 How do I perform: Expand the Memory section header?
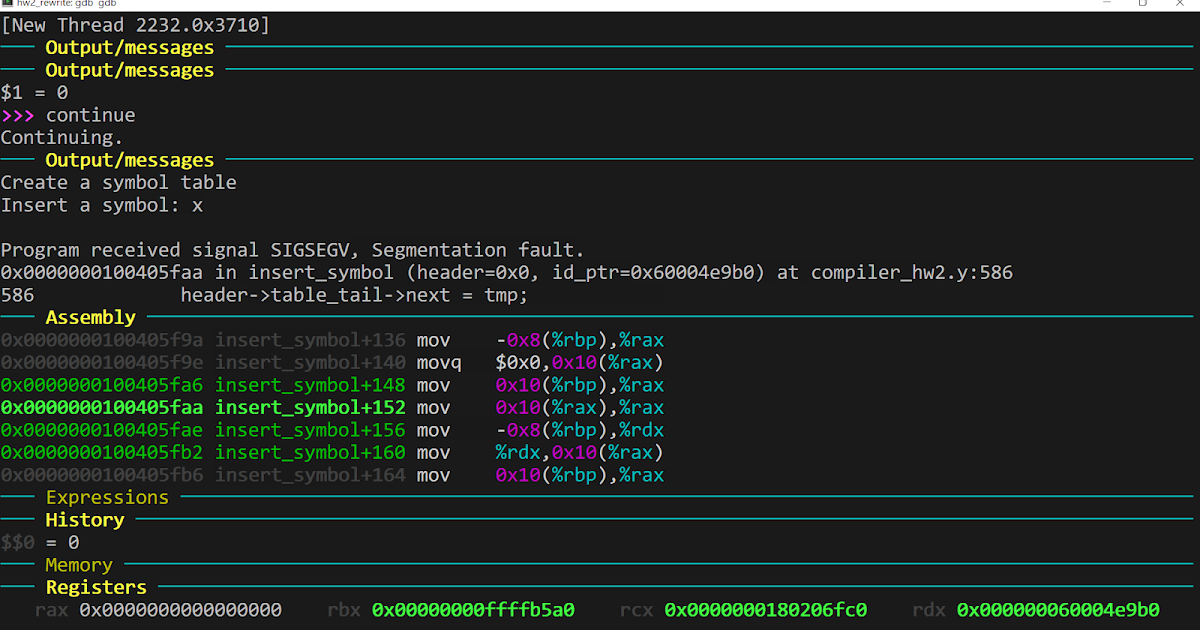tap(78, 564)
